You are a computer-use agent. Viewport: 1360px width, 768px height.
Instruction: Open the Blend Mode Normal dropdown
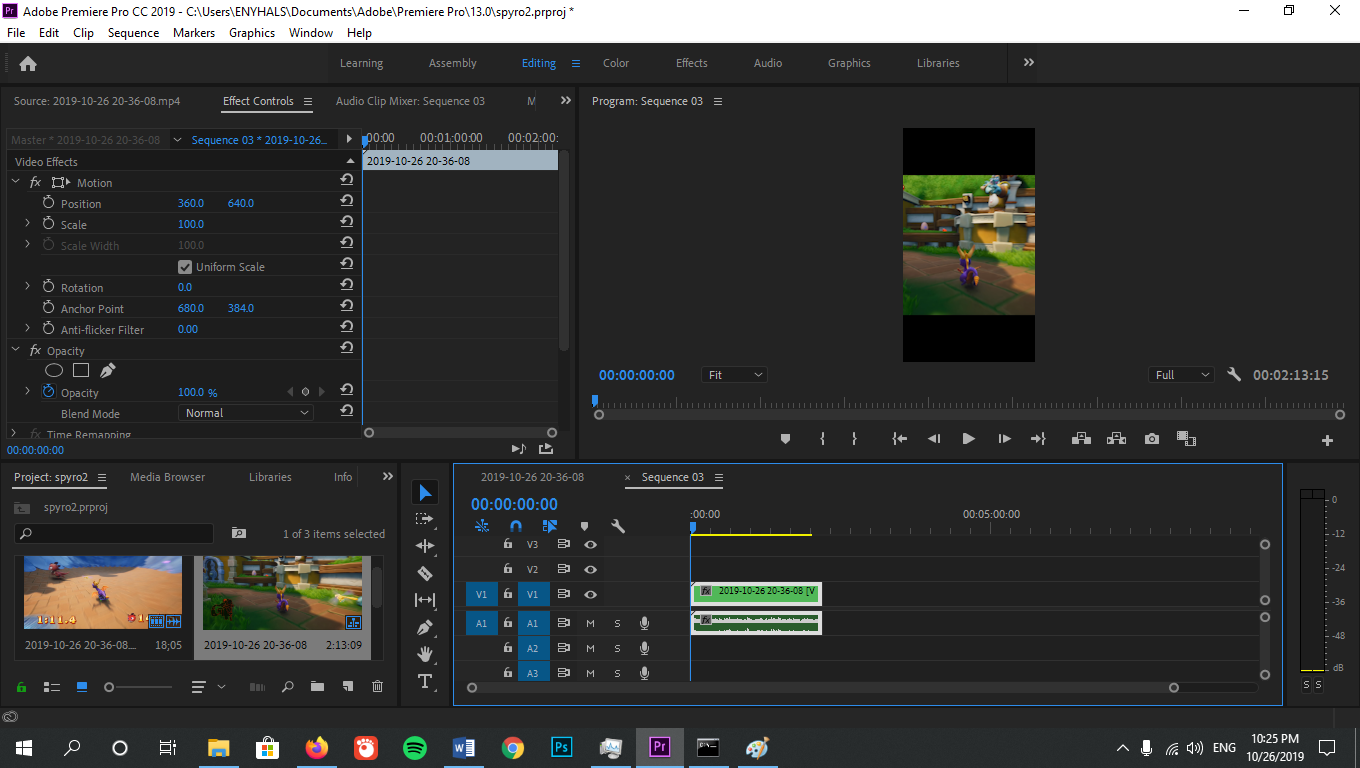(x=246, y=413)
